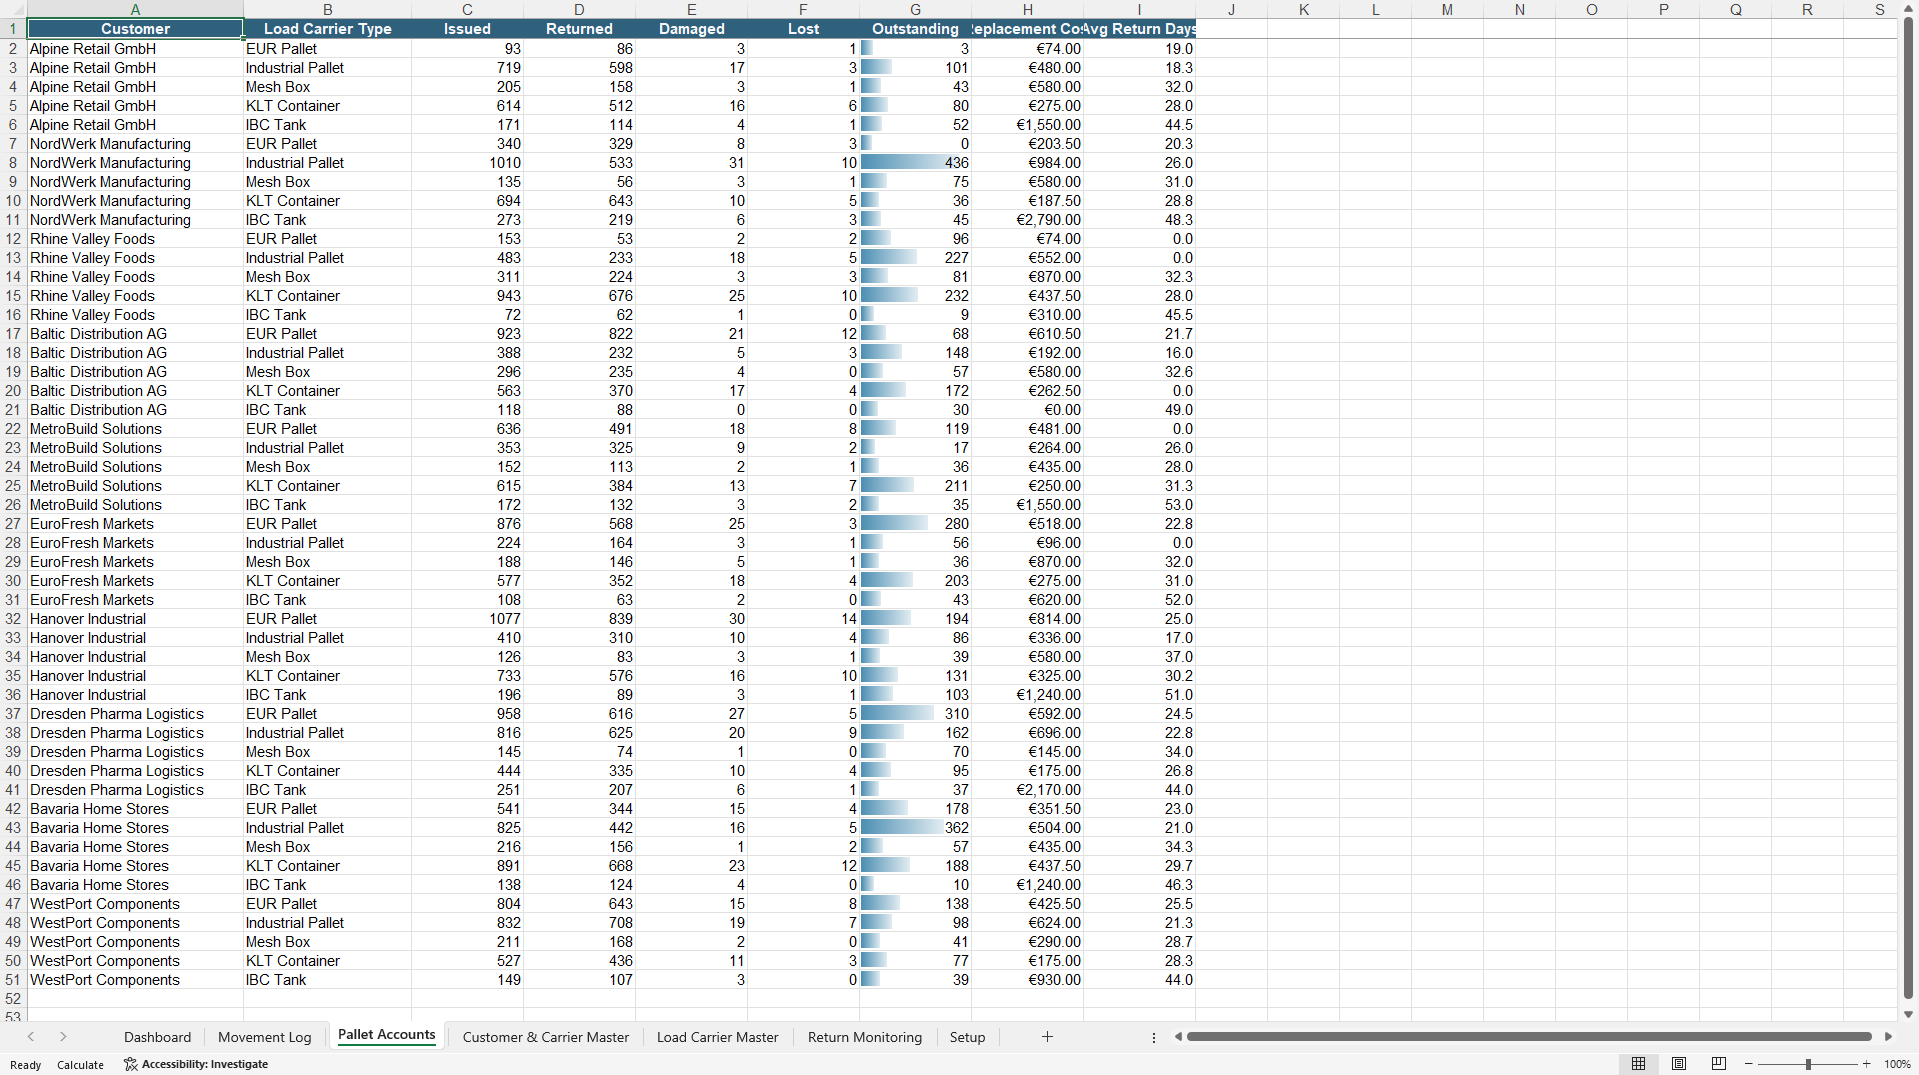Click the Outstanding header cell
The height and width of the screenshot is (1075, 1919).
(915, 29)
